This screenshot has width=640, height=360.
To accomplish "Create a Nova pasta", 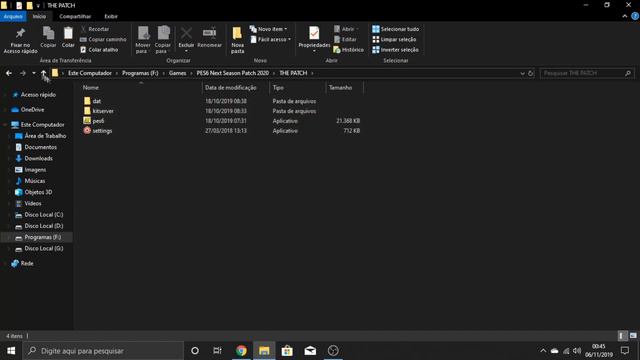I will click(237, 40).
